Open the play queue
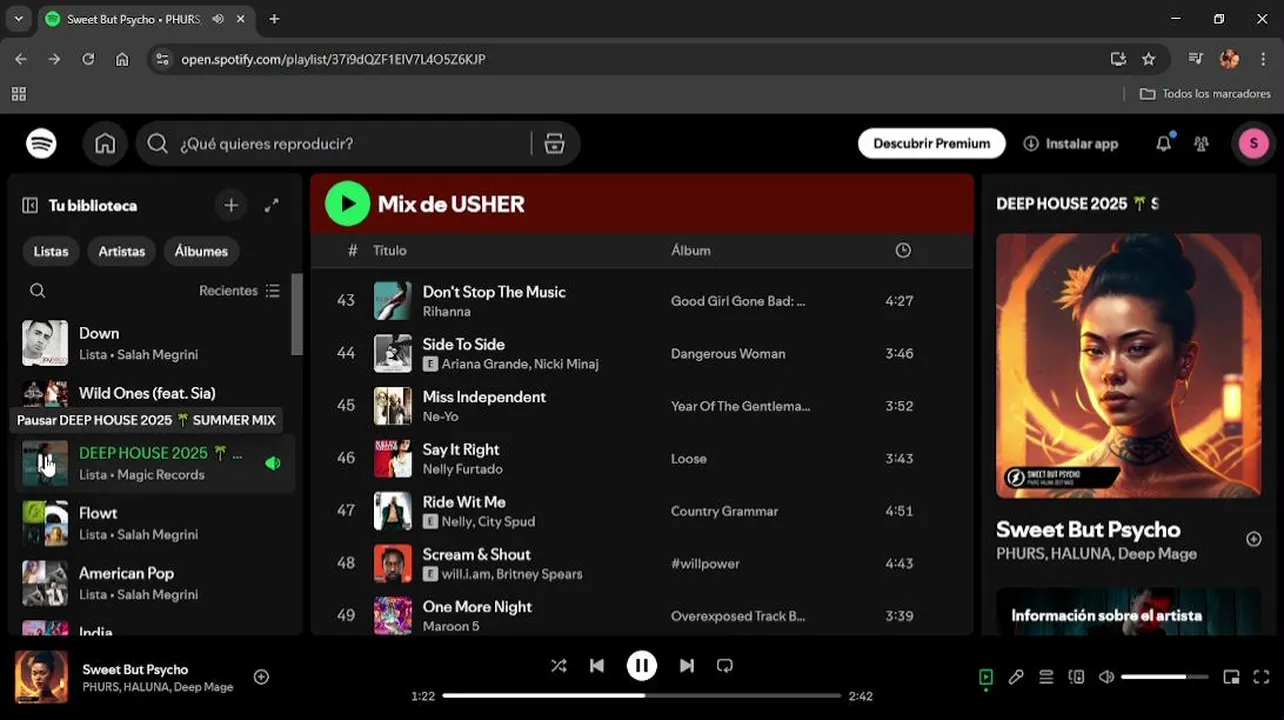Screen dimensions: 1284x720 (x=1046, y=677)
